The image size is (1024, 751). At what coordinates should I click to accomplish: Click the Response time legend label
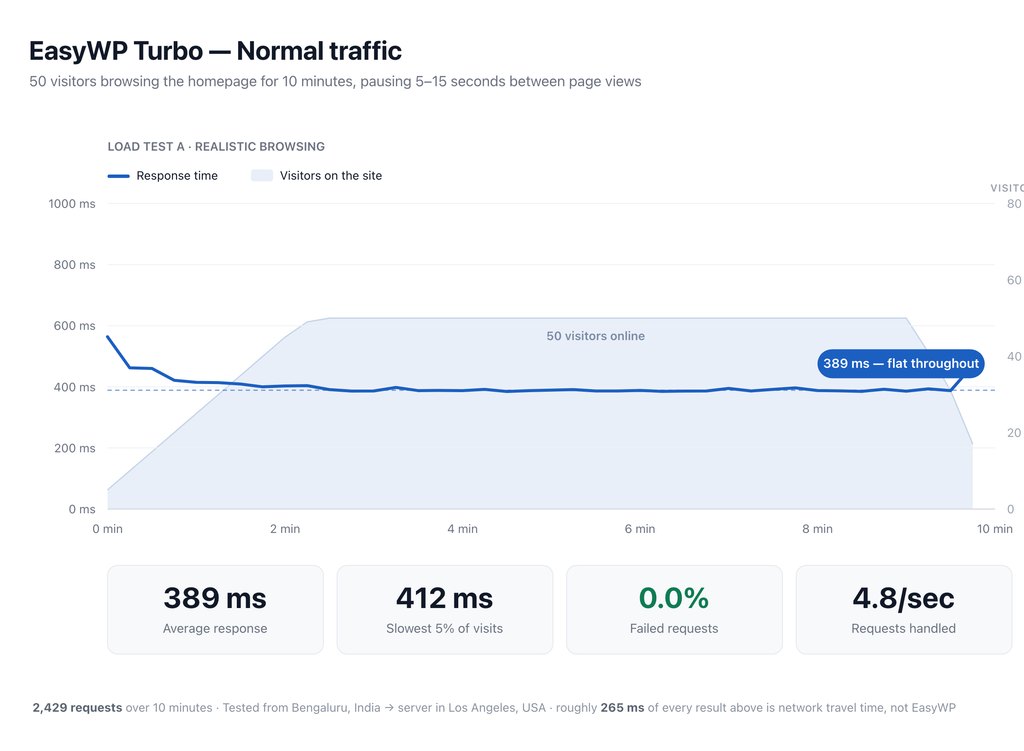click(177, 176)
